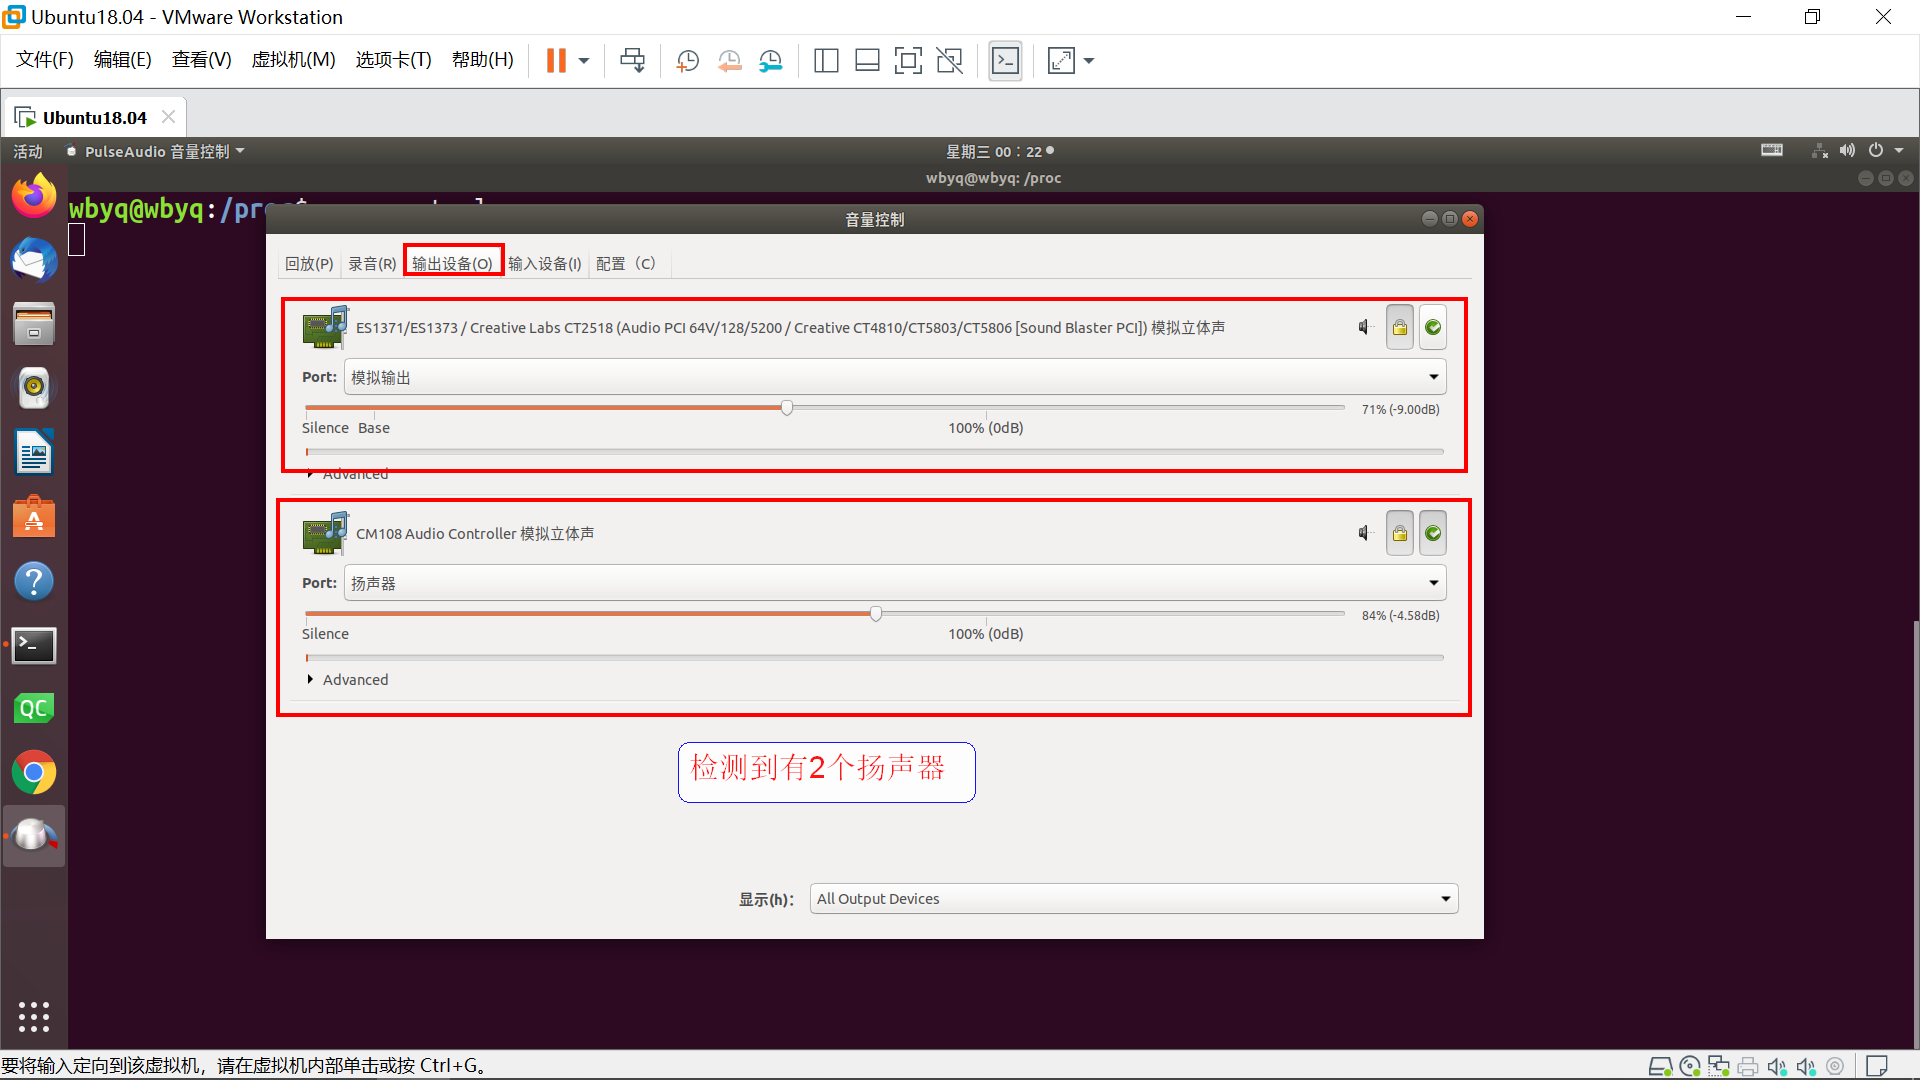Screen dimensions: 1920x1080
Task: Take a snapshot of the virtual machine
Action: click(687, 60)
